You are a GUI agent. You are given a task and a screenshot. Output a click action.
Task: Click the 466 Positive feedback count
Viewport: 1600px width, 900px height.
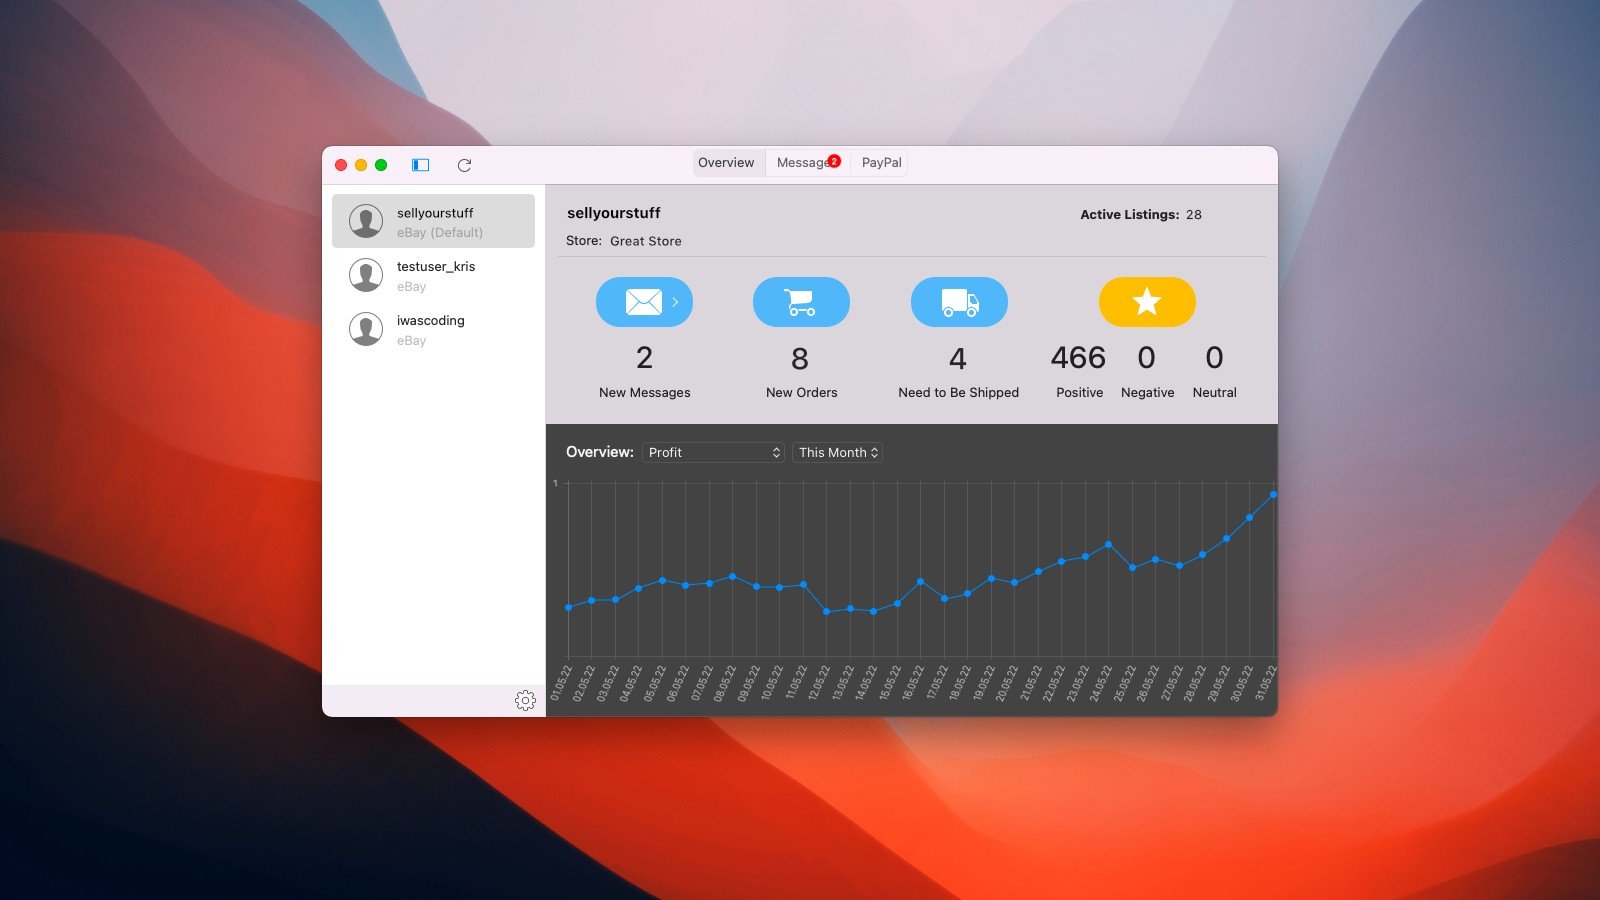pos(1078,358)
